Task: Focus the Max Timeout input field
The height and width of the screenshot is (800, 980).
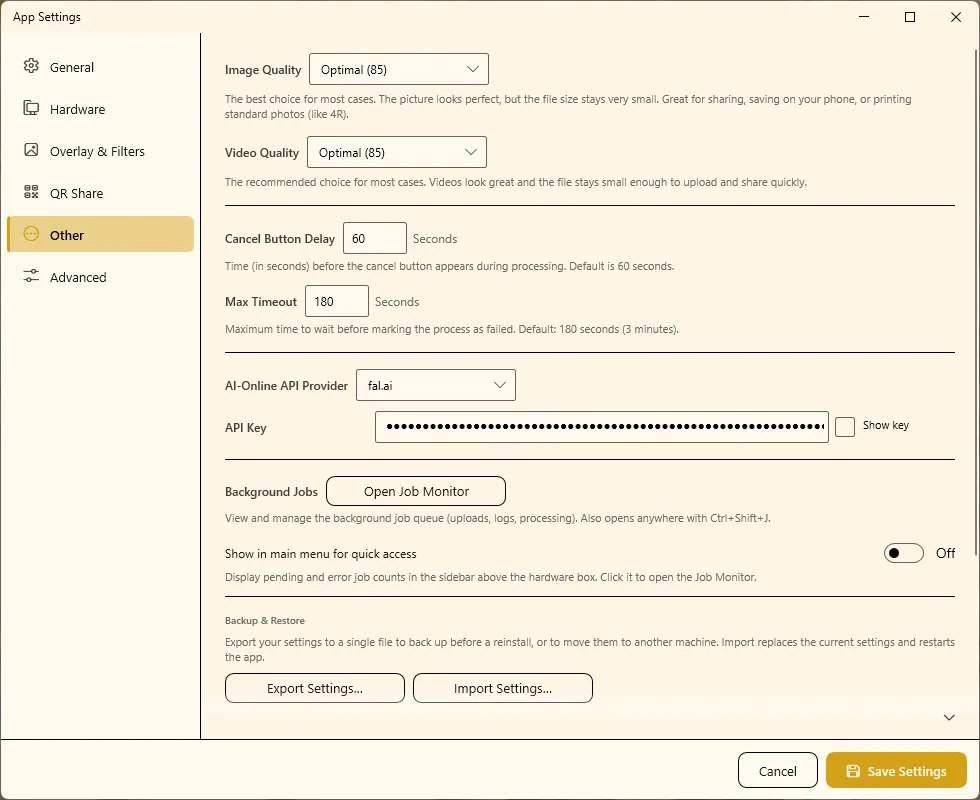Action: click(337, 301)
